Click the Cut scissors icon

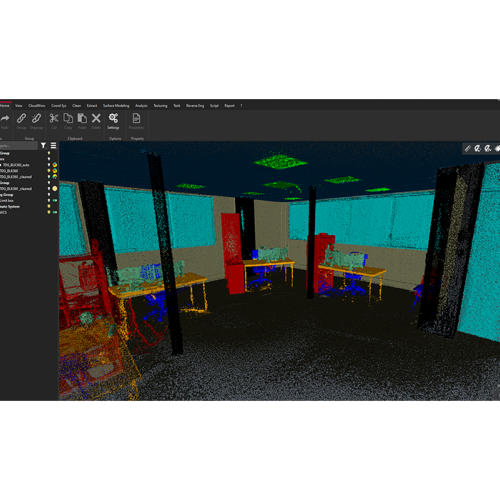click(x=54, y=118)
